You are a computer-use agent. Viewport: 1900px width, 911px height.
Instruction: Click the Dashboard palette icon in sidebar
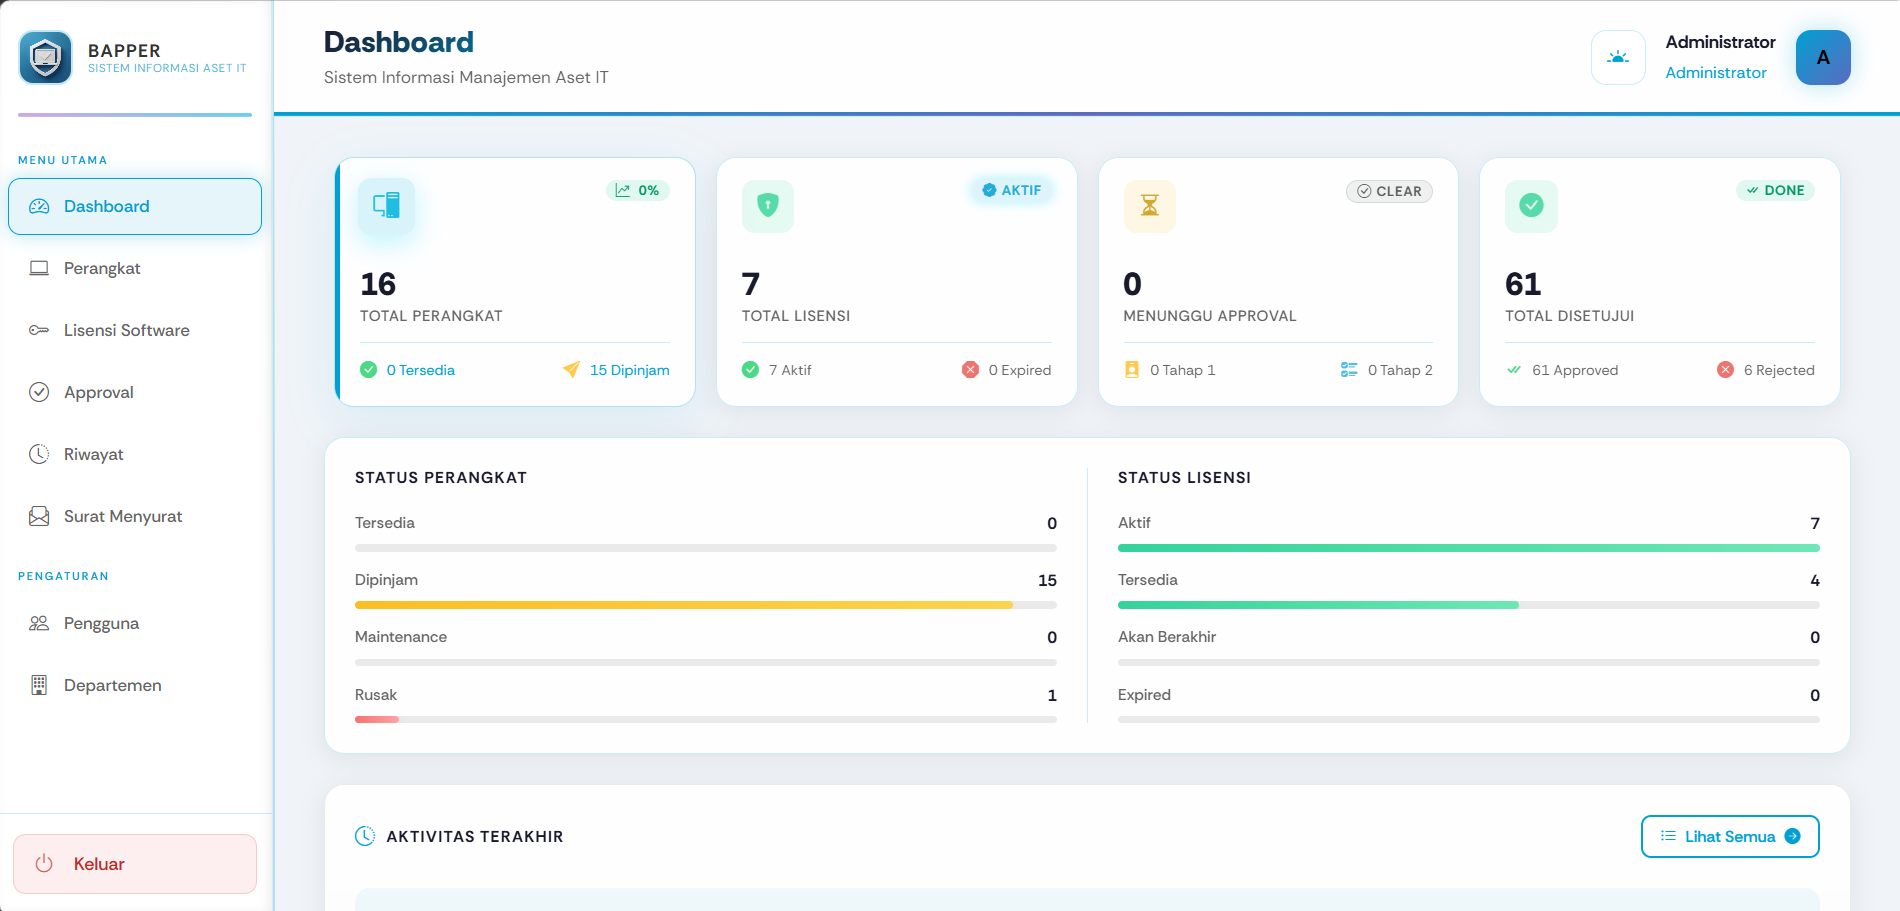point(39,206)
